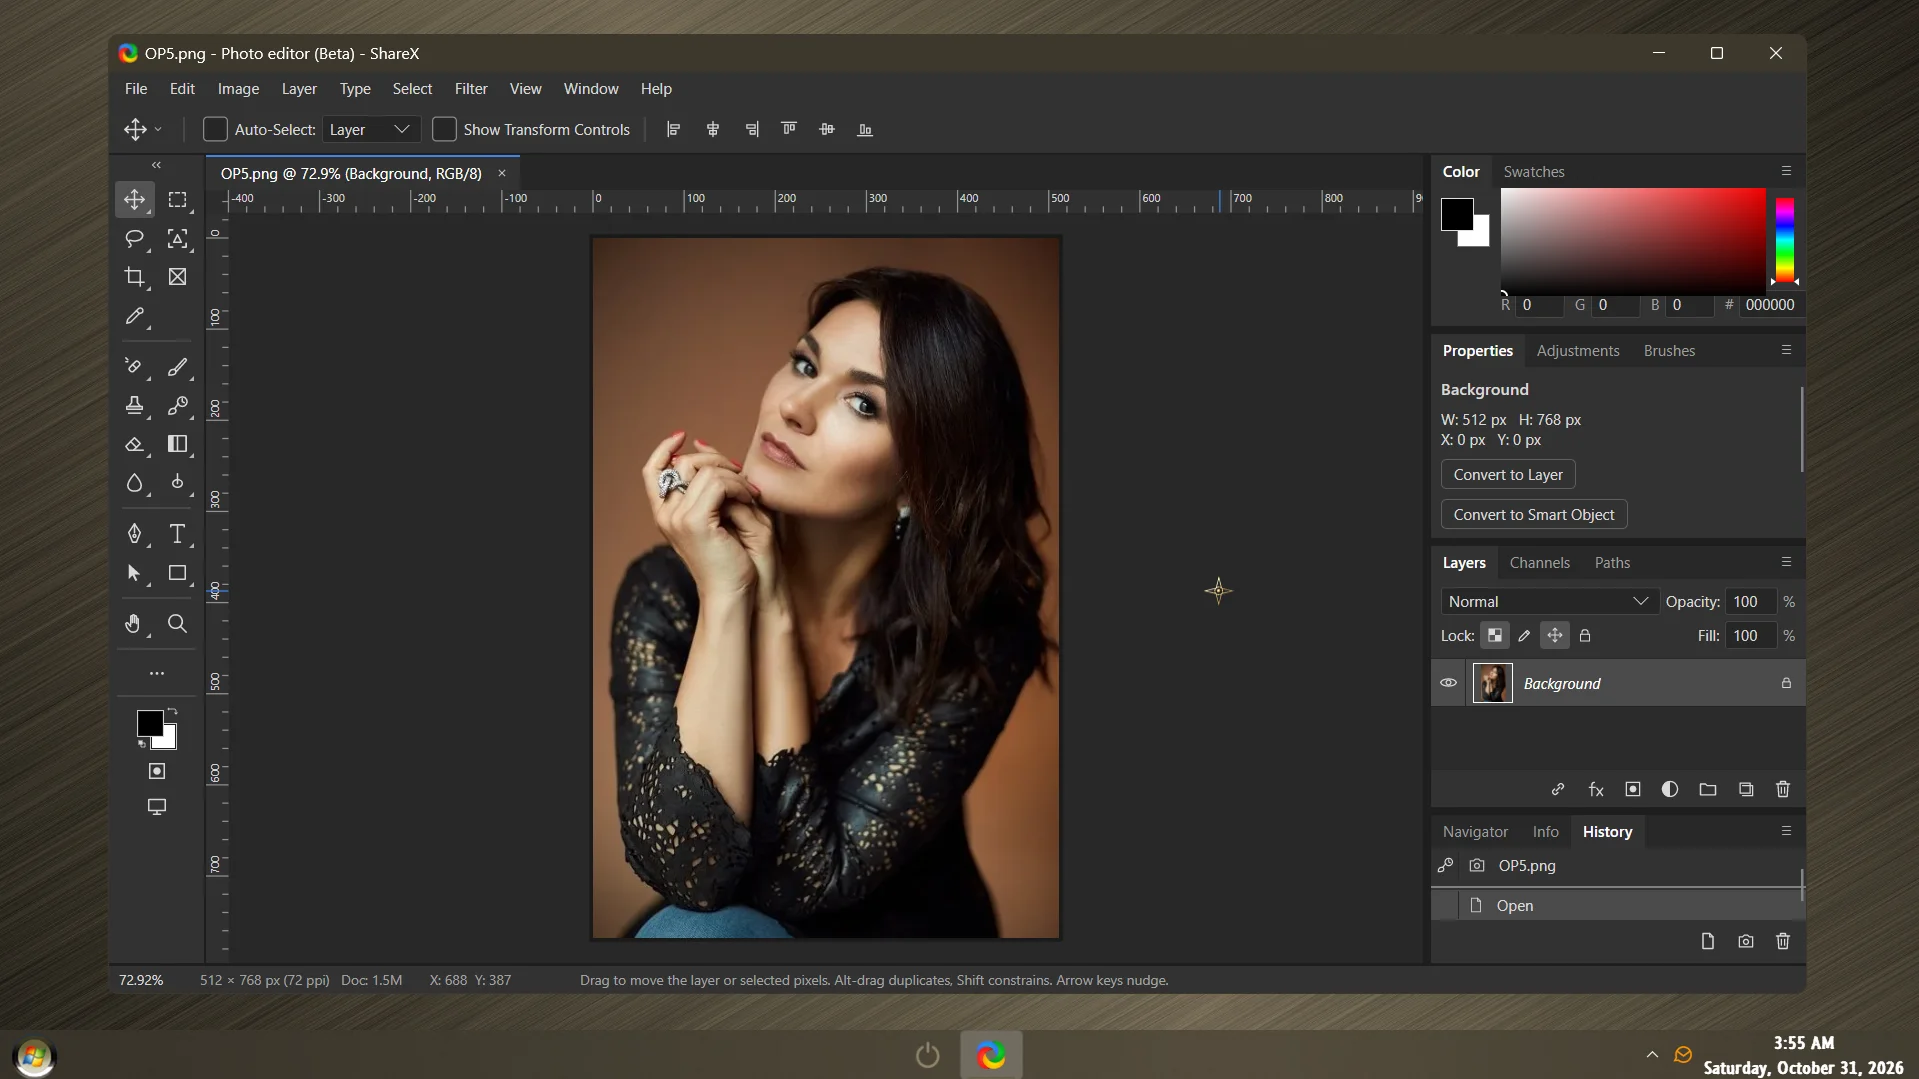The width and height of the screenshot is (1919, 1079).
Task: Create new group folder in Layers panel
Action: [1708, 789]
